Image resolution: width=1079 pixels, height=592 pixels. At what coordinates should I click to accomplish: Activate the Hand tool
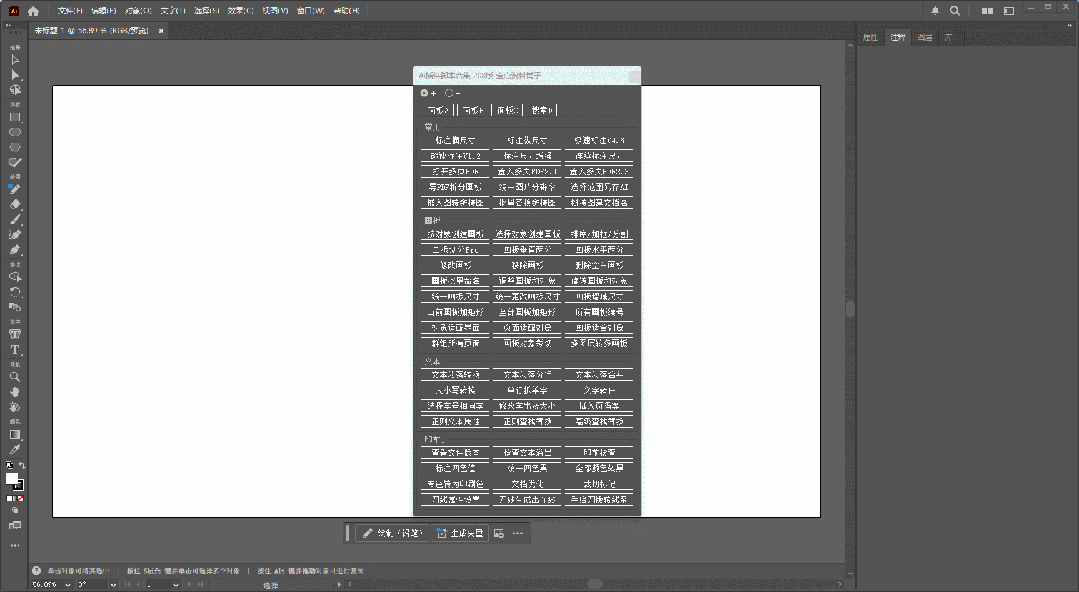(14, 392)
